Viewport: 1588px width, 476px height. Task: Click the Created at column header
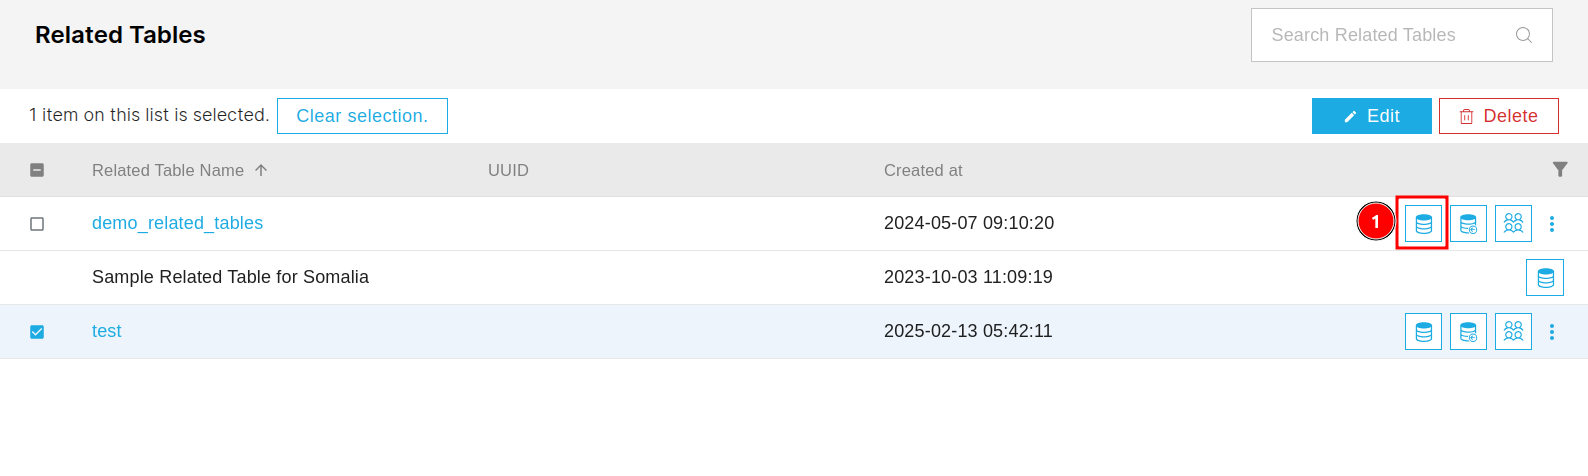(x=923, y=170)
